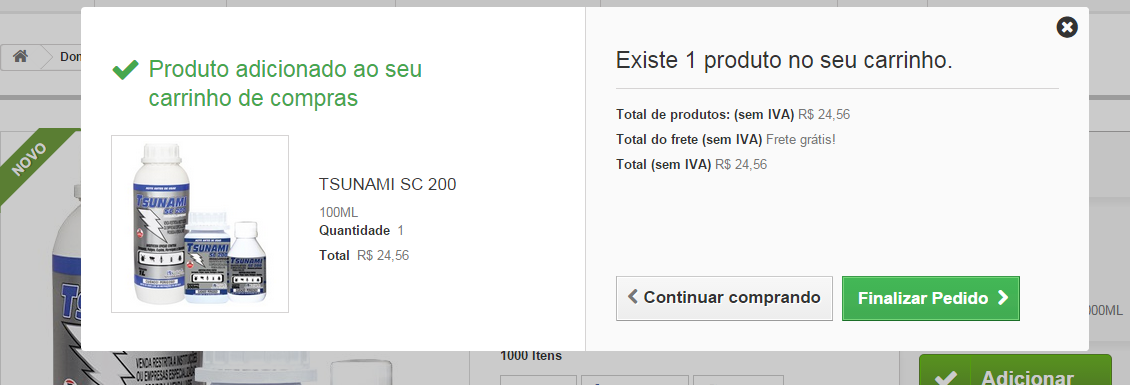Click the green NOVO ribbon badge
1130x385 pixels.
pyautogui.click(x=32, y=160)
